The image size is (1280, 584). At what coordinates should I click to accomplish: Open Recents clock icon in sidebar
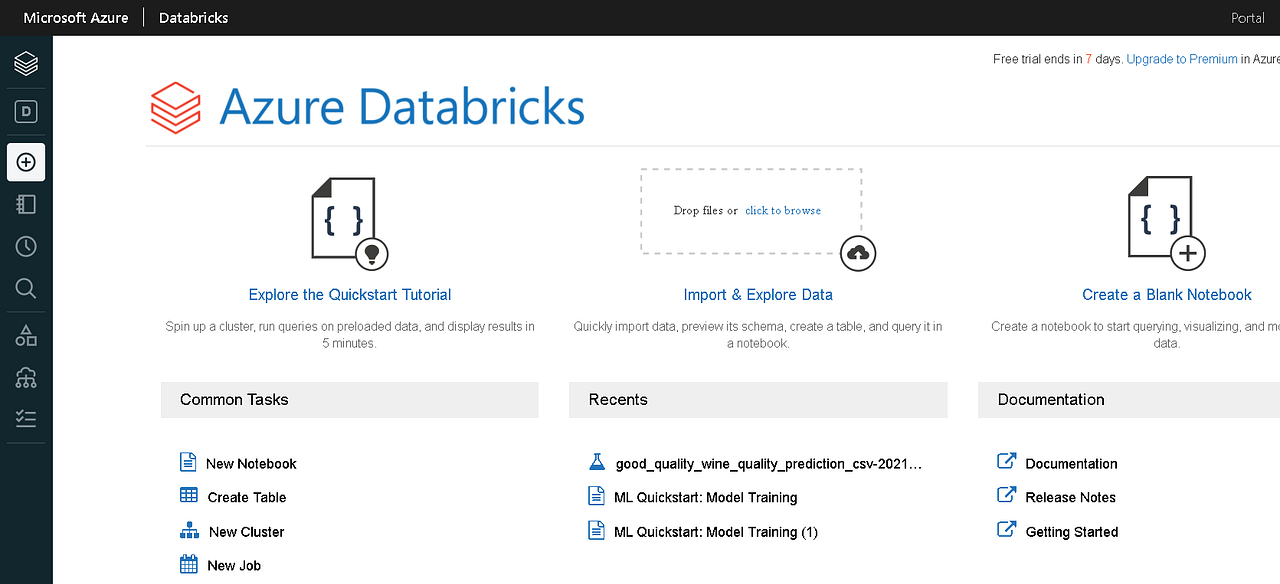[26, 246]
